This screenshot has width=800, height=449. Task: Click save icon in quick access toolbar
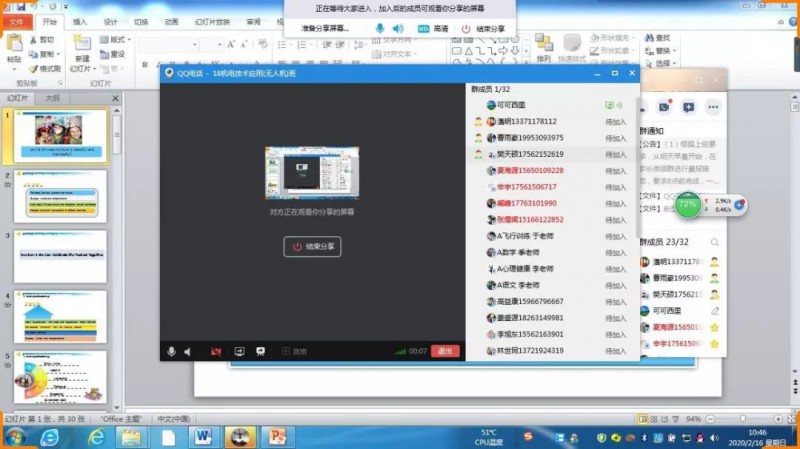point(21,7)
